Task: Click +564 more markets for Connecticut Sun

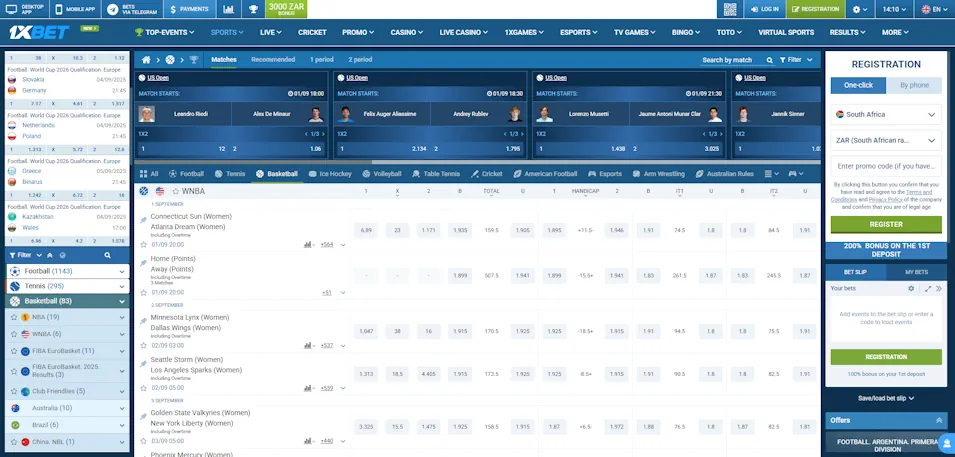Action: 327,244
